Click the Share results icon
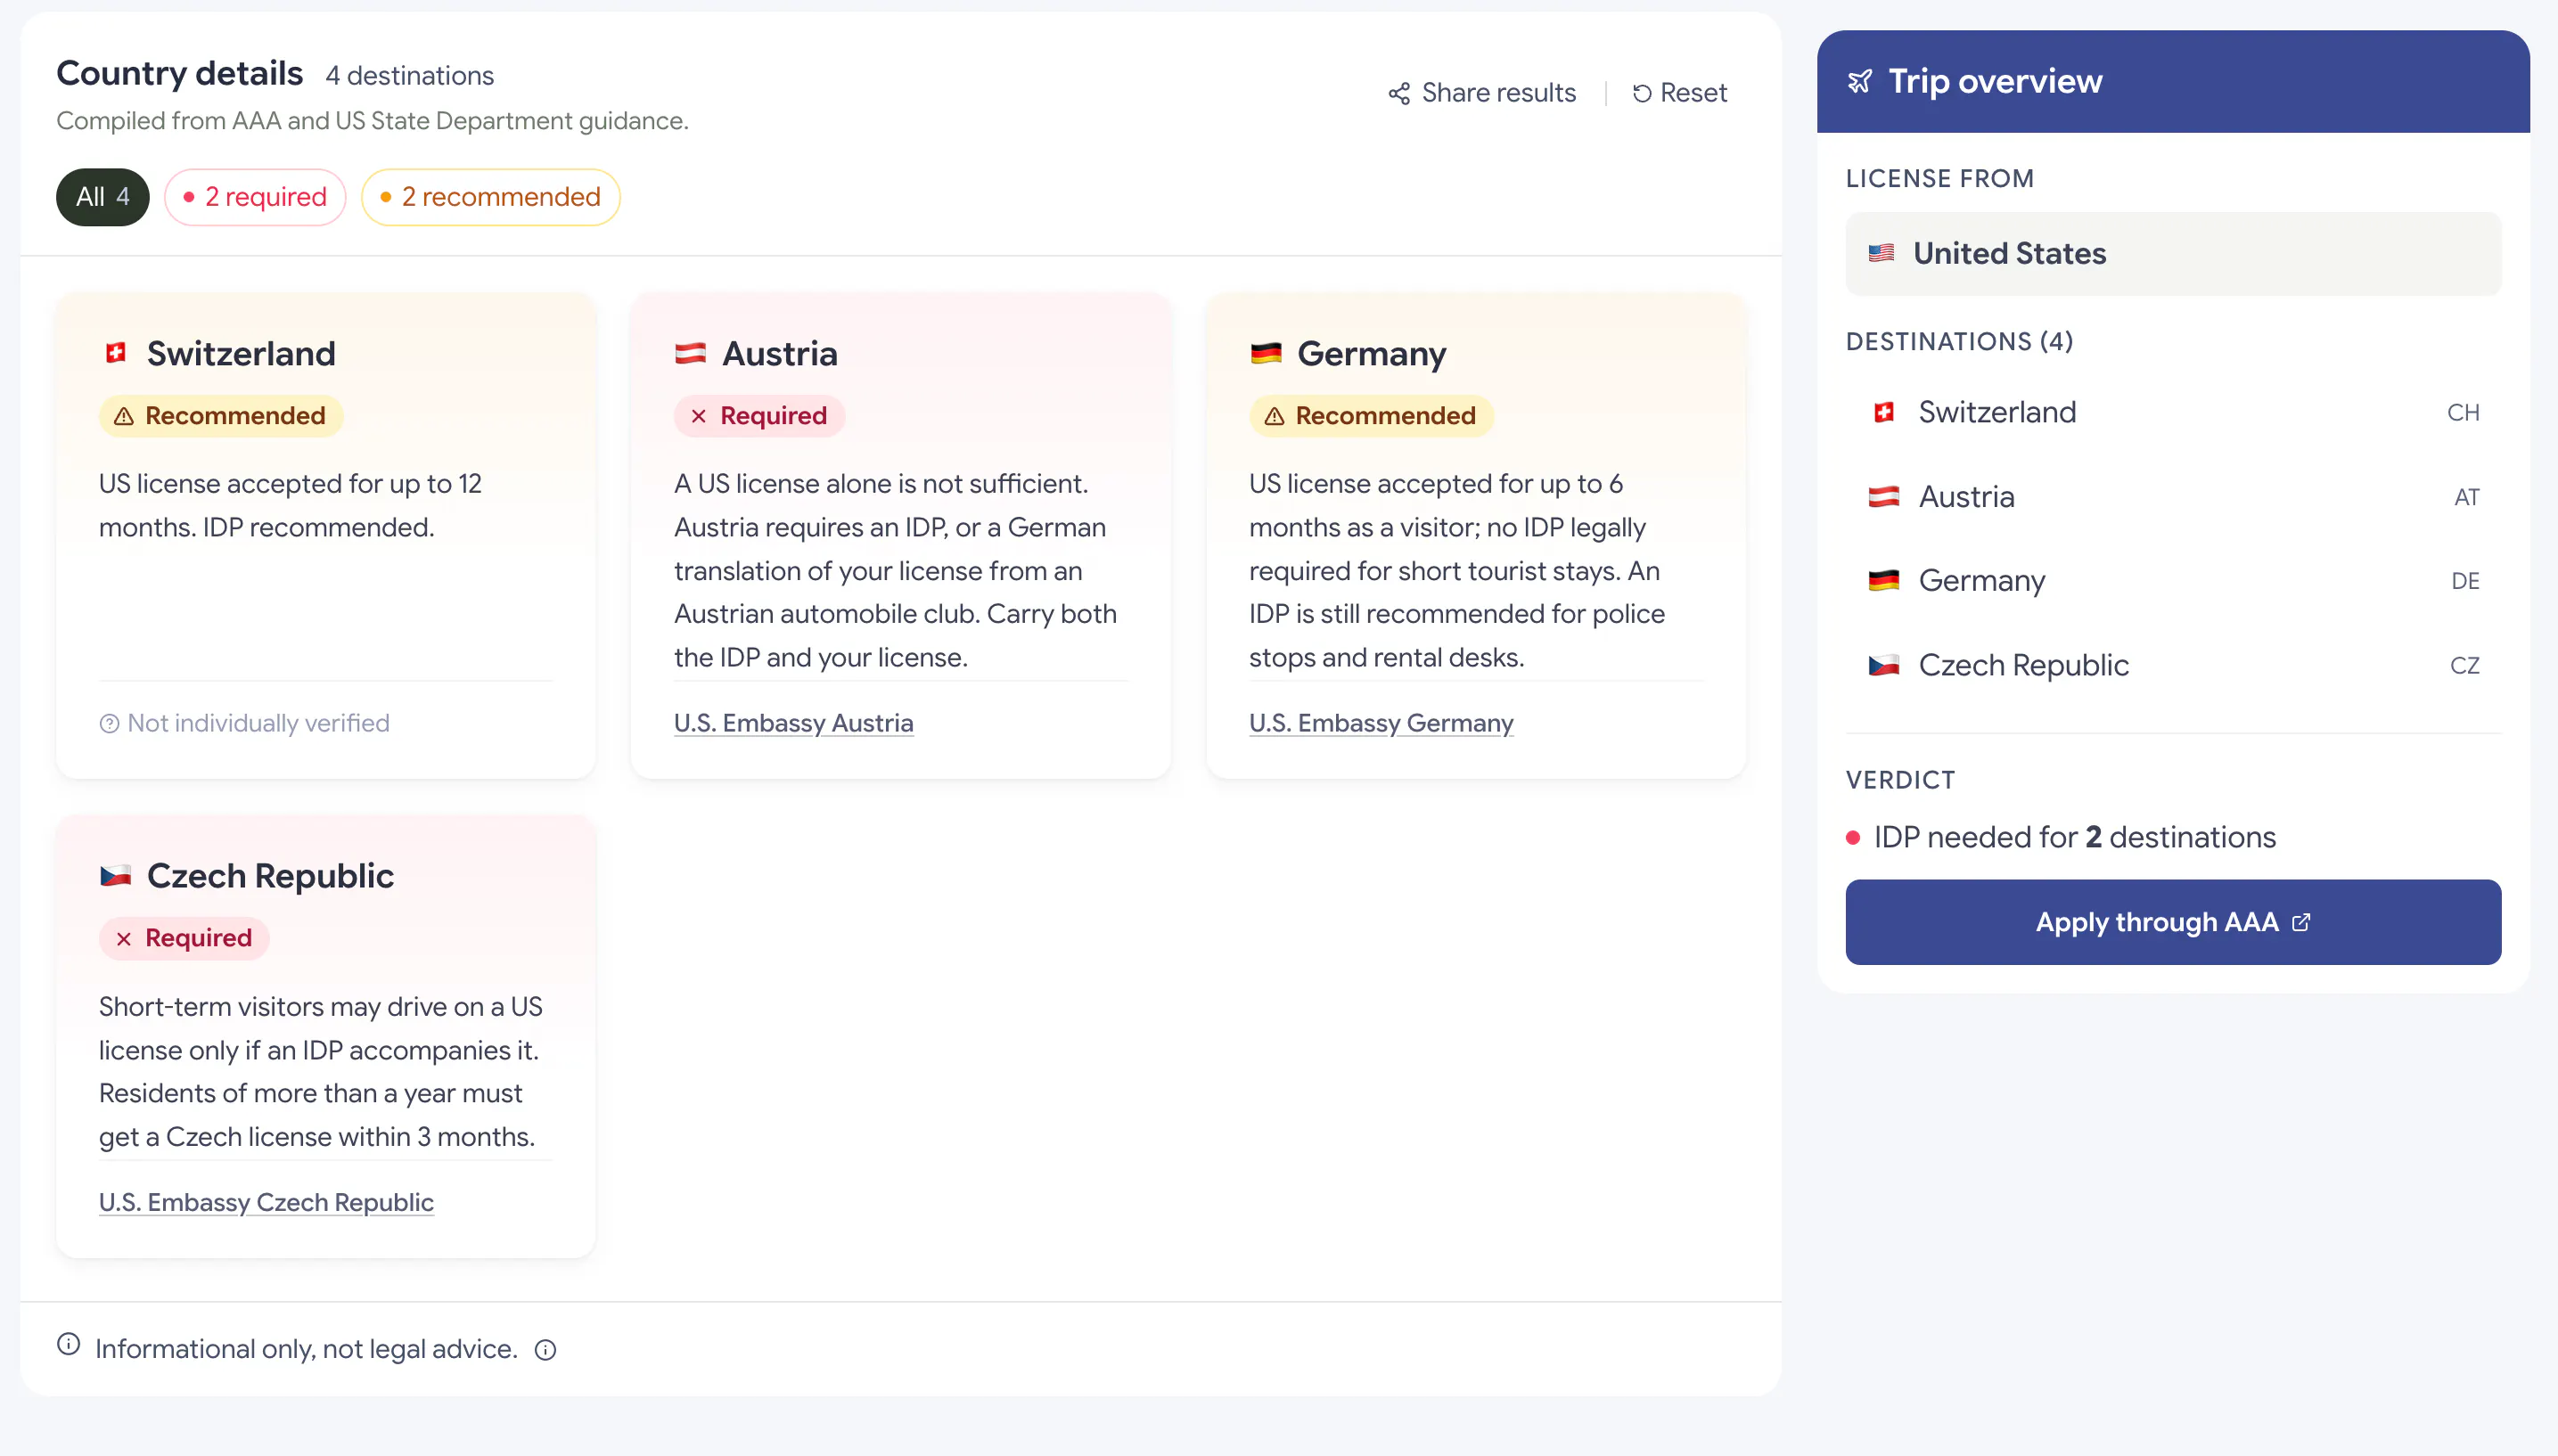Image resolution: width=2558 pixels, height=1456 pixels. coord(1399,93)
